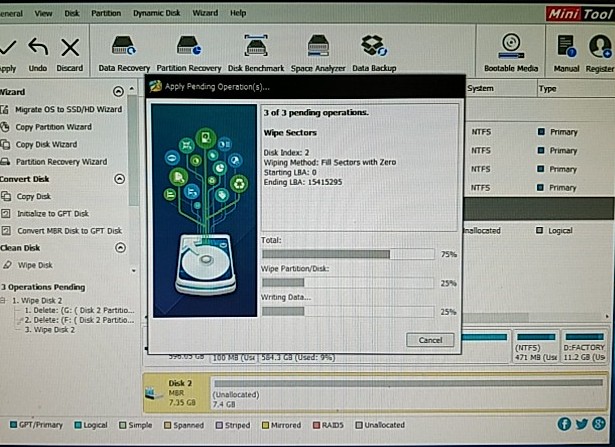Open the Partition menu

pos(105,13)
